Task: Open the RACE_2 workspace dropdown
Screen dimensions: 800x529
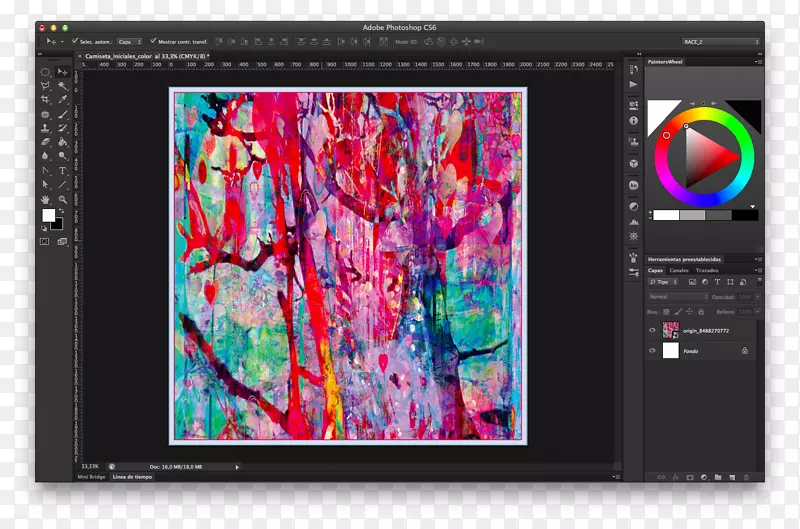Action: (x=721, y=42)
